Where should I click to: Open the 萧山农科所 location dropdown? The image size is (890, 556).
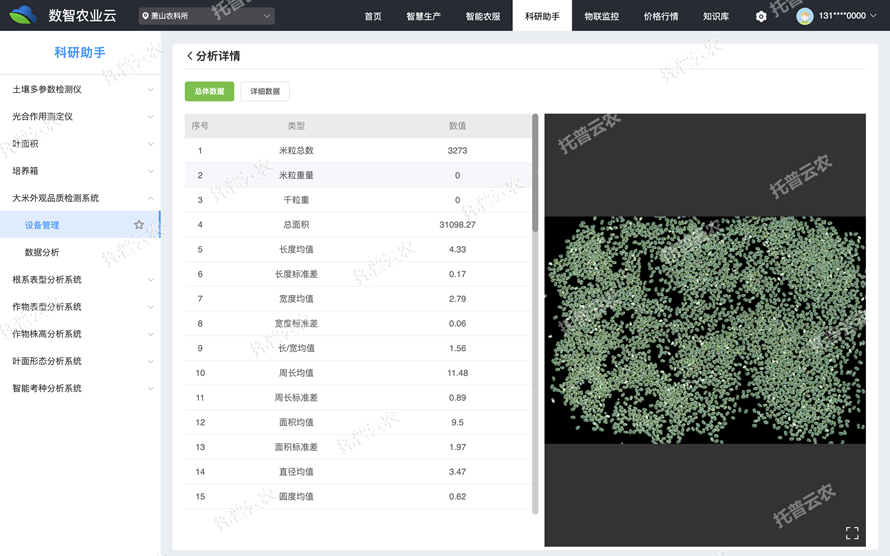[x=205, y=16]
